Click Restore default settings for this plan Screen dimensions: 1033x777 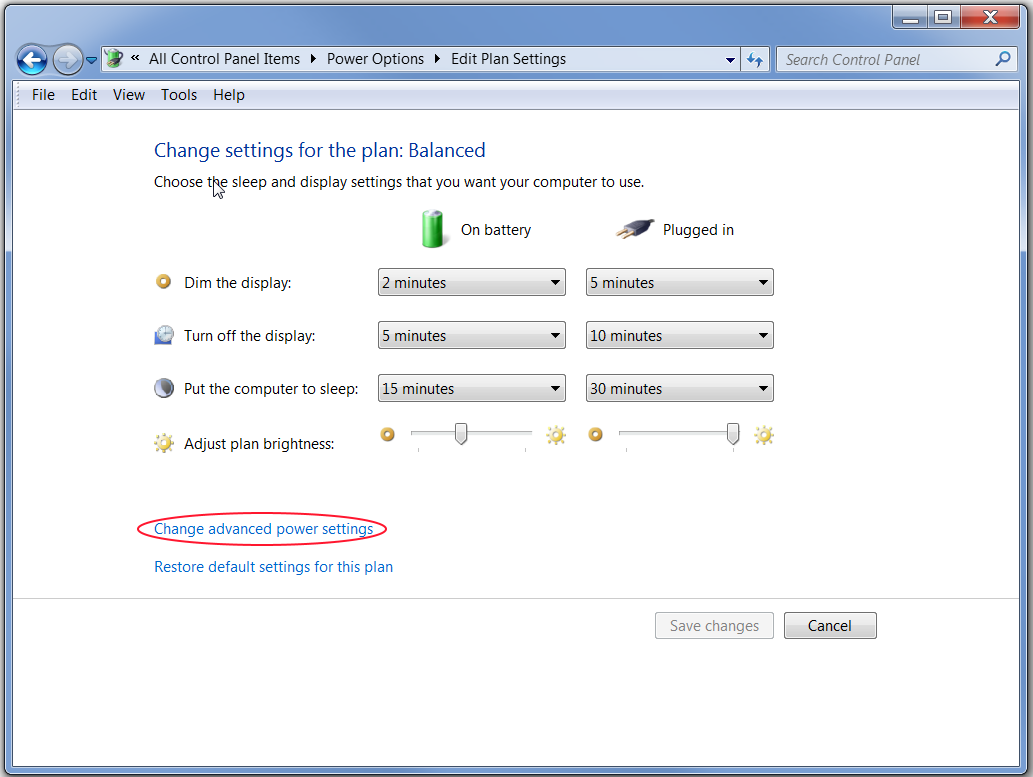[273, 567]
